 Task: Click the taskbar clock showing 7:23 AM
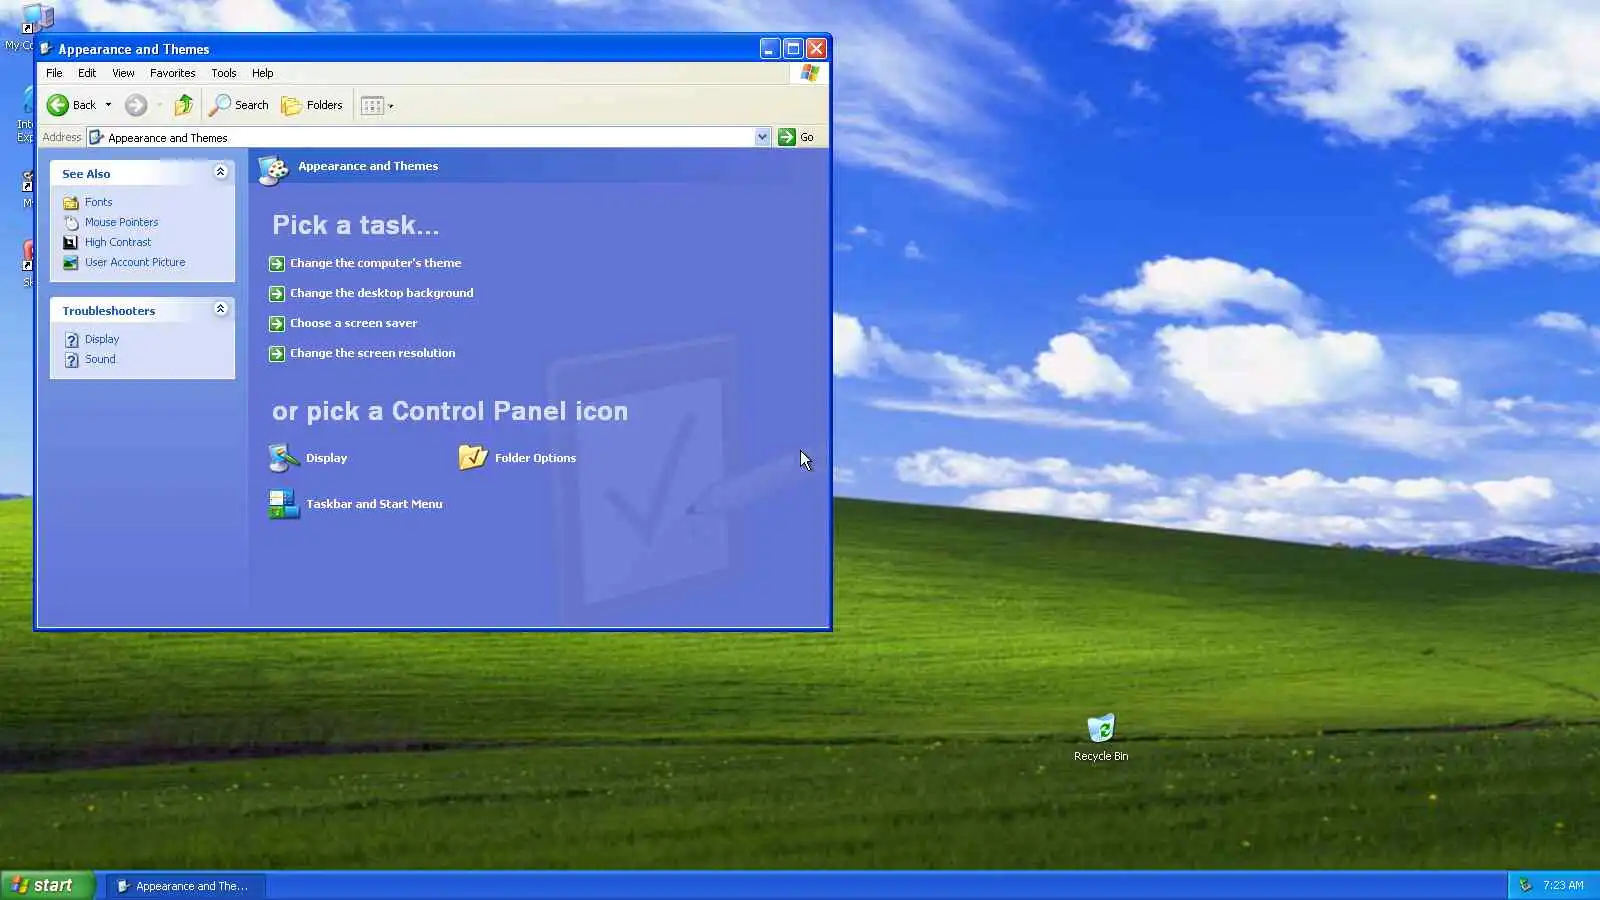click(1563, 885)
